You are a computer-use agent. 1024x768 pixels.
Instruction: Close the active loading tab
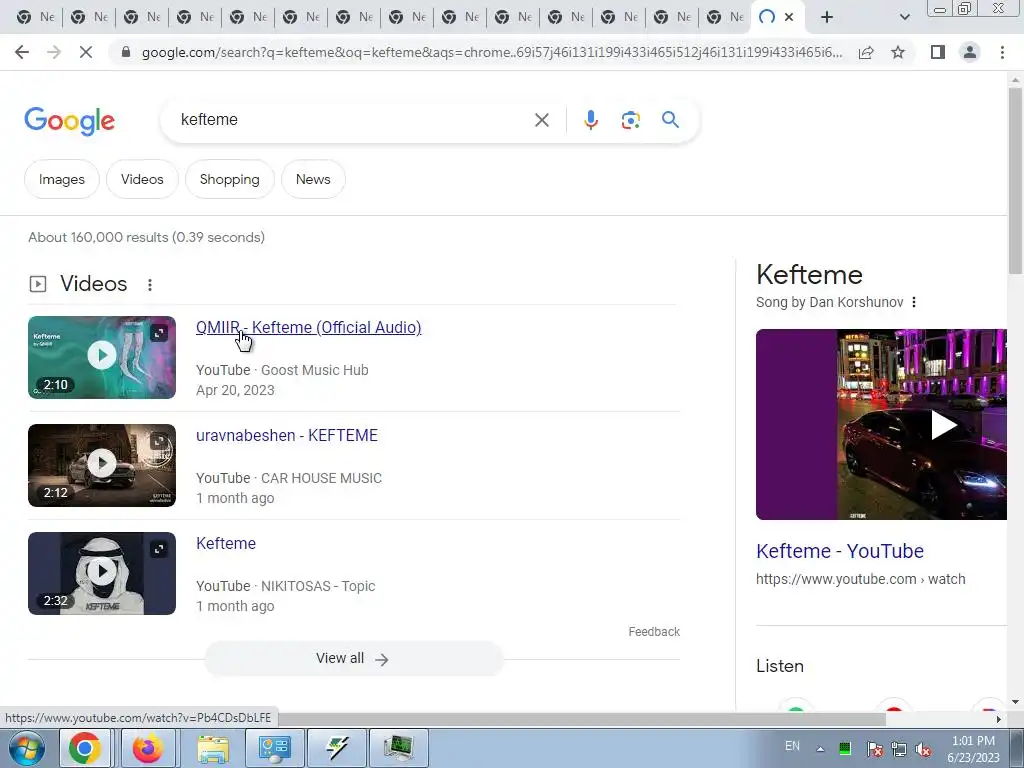(790, 17)
